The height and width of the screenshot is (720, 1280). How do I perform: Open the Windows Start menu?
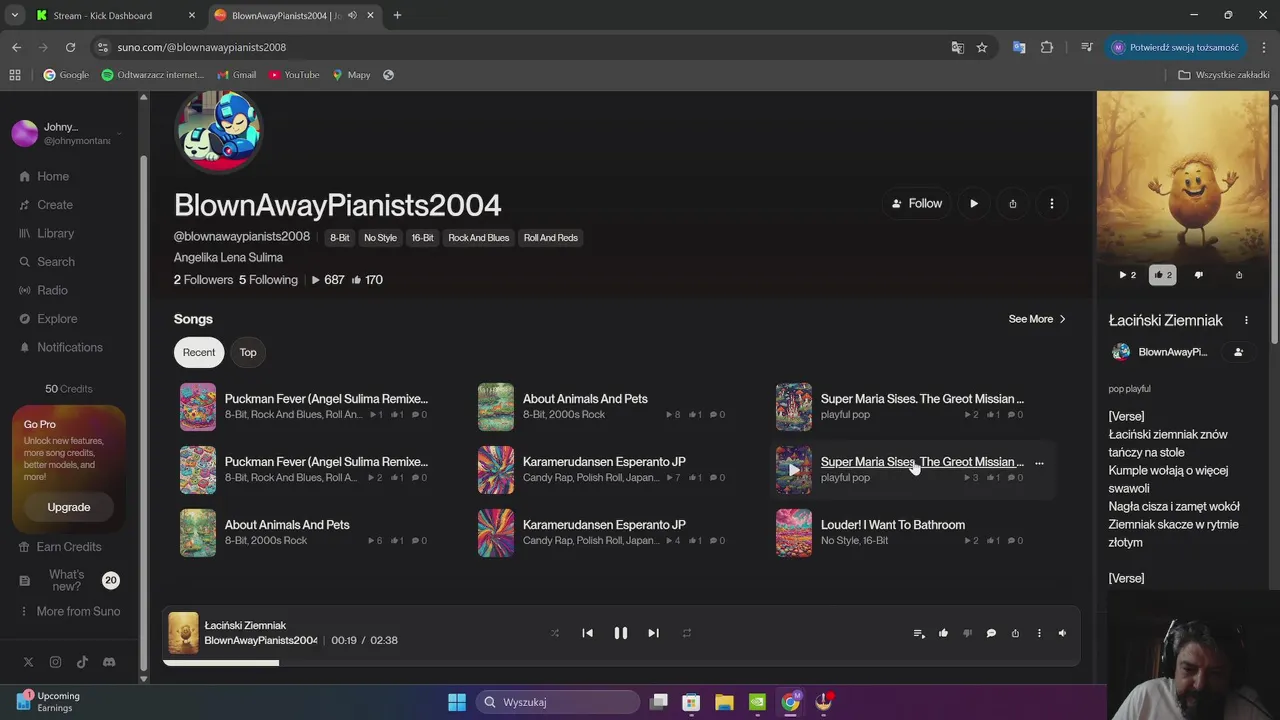coord(457,702)
